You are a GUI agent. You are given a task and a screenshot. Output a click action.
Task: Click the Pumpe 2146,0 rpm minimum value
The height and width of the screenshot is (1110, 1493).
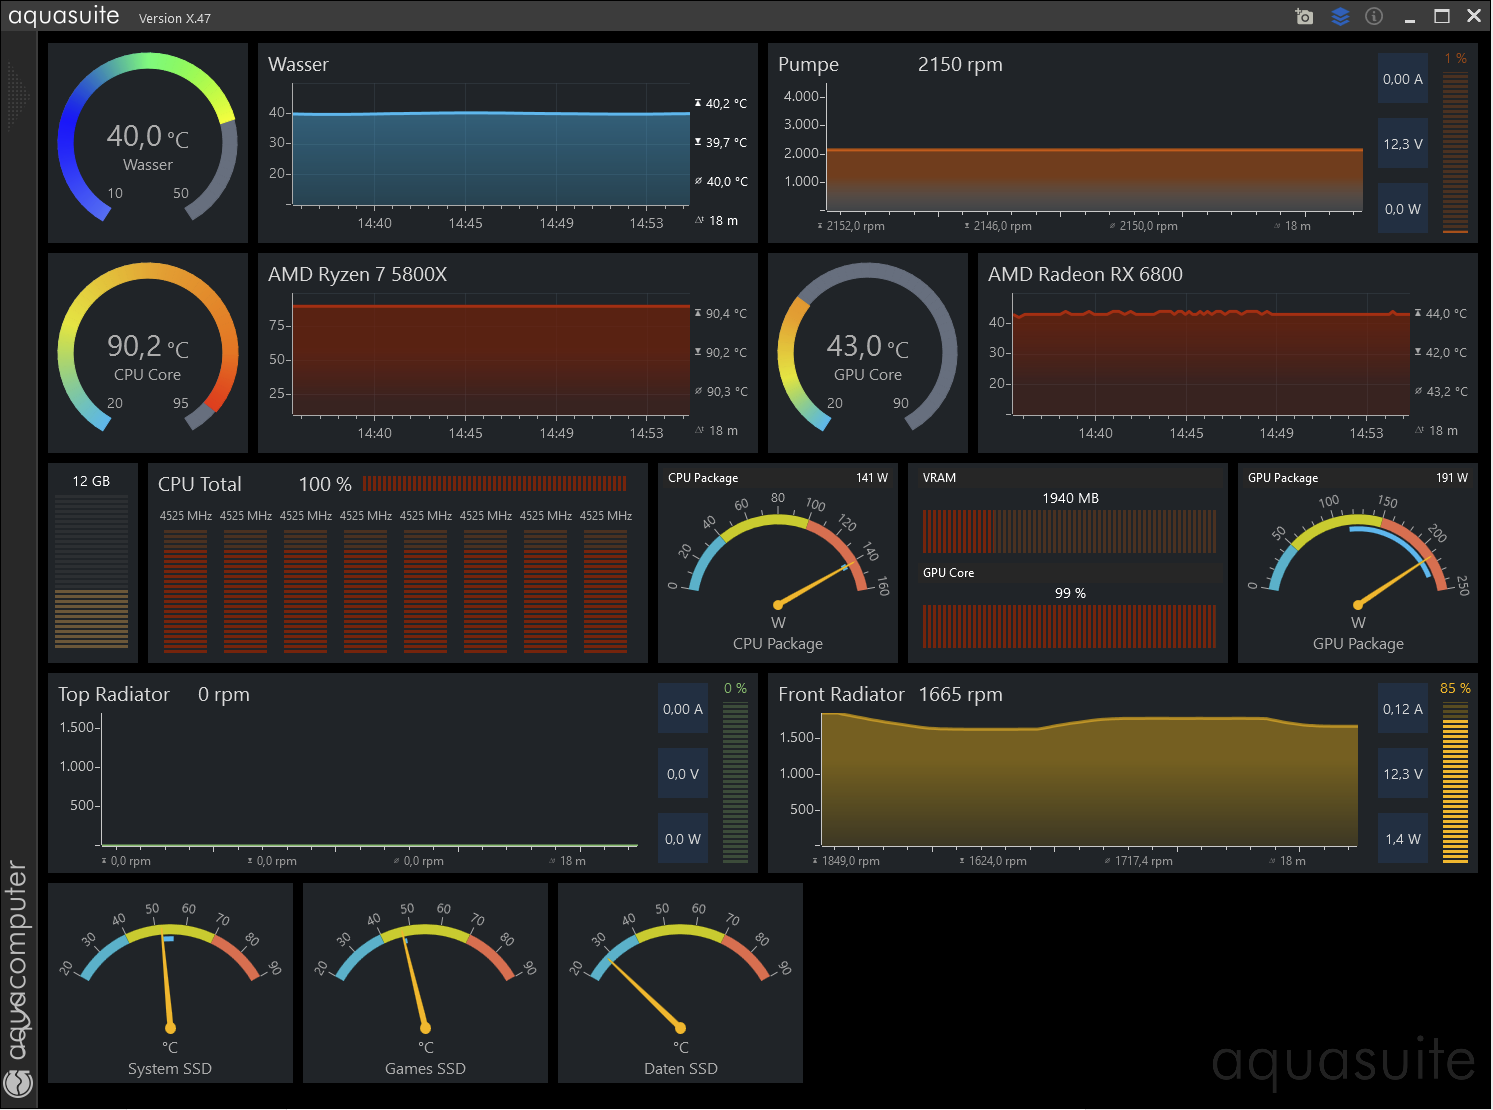[1002, 226]
